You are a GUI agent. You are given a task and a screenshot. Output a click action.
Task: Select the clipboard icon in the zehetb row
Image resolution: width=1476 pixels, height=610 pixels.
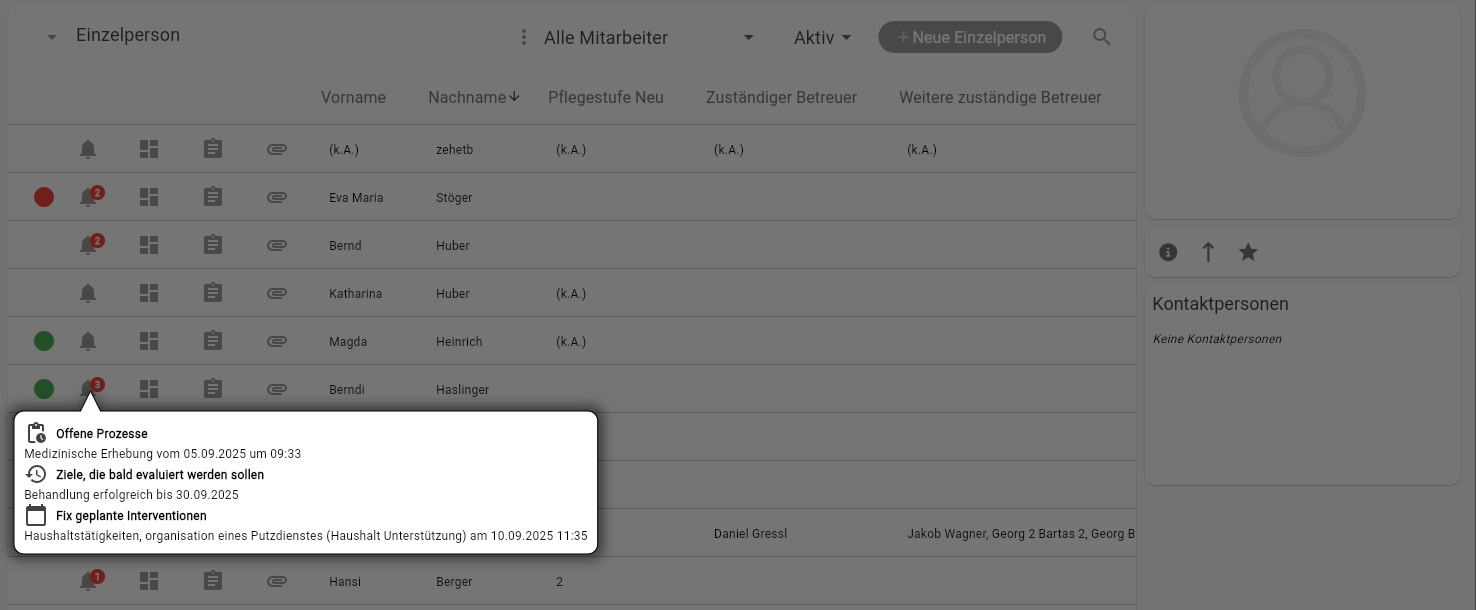point(212,148)
